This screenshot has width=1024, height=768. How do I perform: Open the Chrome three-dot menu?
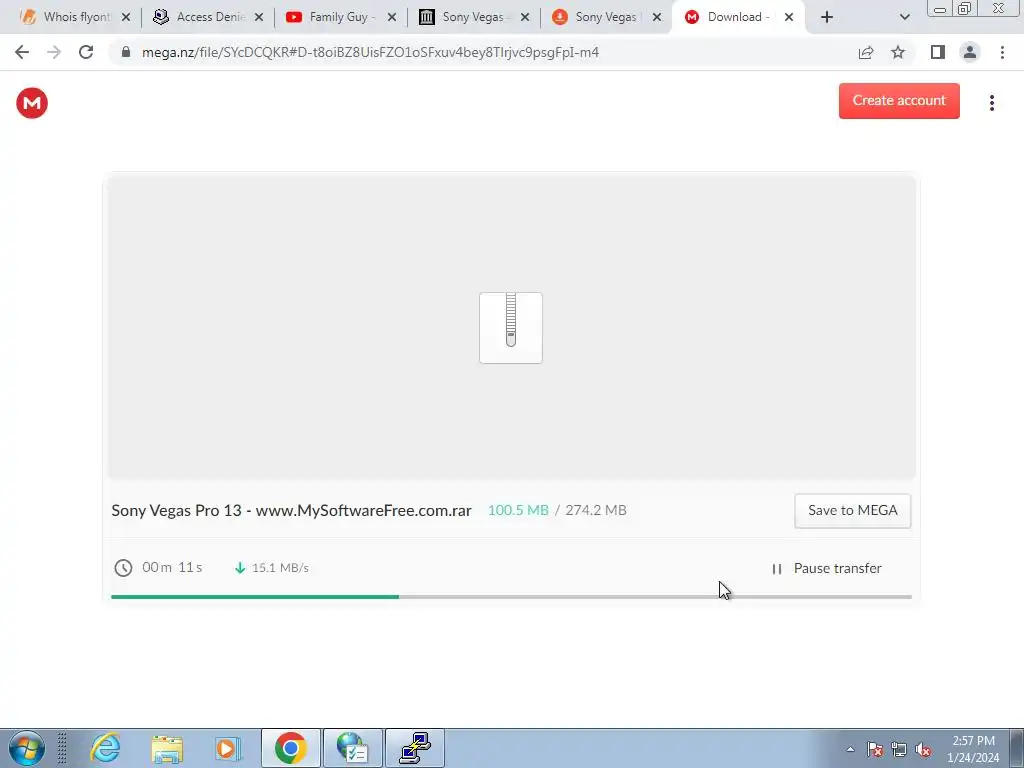[x=1002, y=52]
